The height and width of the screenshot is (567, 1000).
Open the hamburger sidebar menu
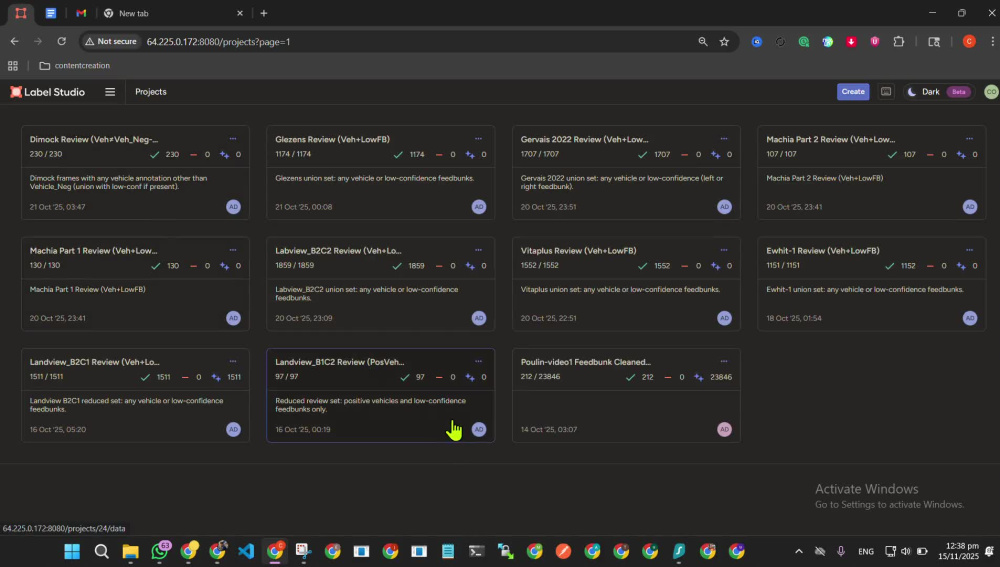tap(110, 92)
